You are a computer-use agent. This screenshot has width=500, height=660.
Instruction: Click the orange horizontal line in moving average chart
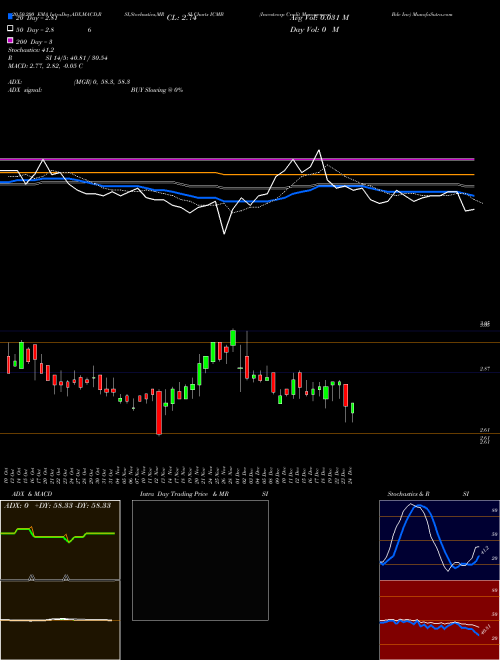[x=237, y=173]
